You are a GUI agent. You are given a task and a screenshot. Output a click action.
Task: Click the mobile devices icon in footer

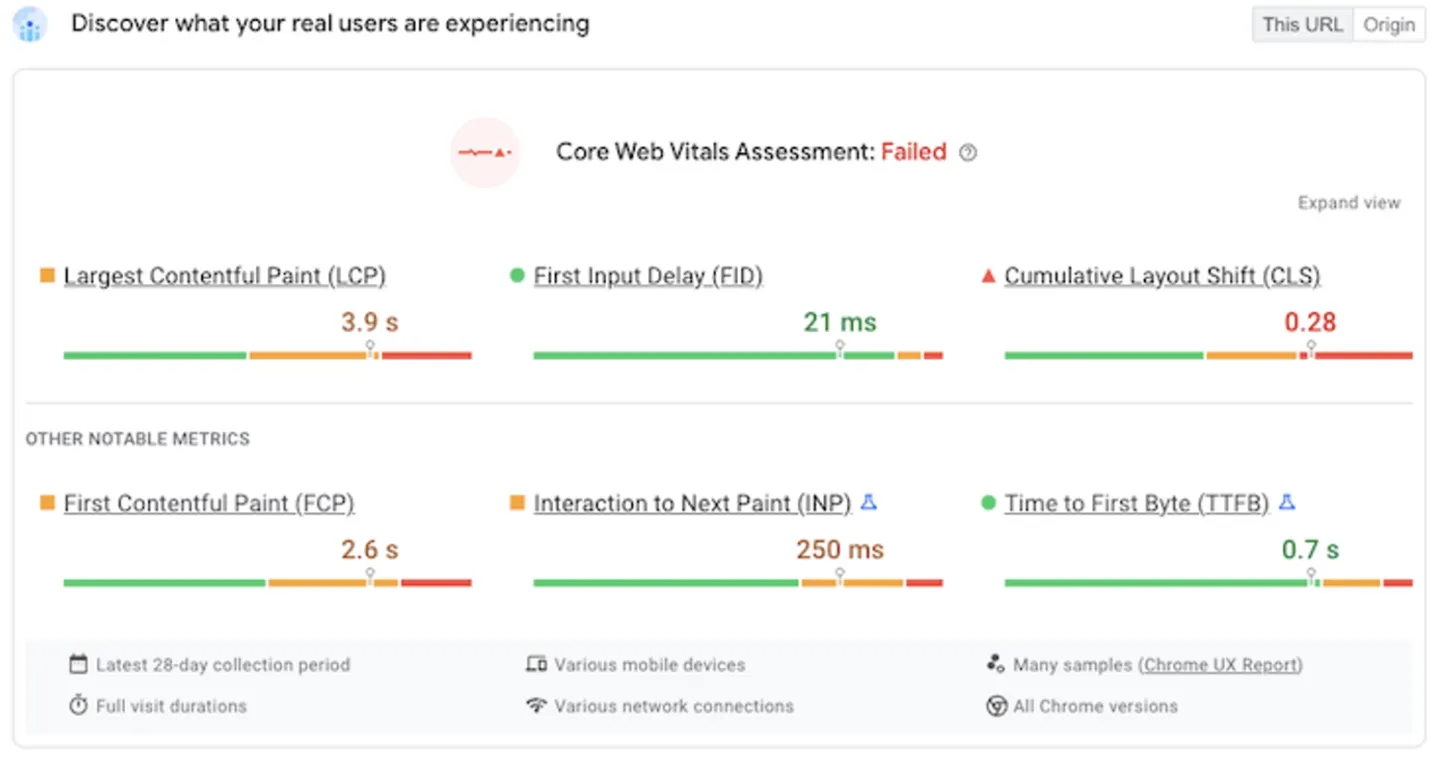(x=536, y=664)
